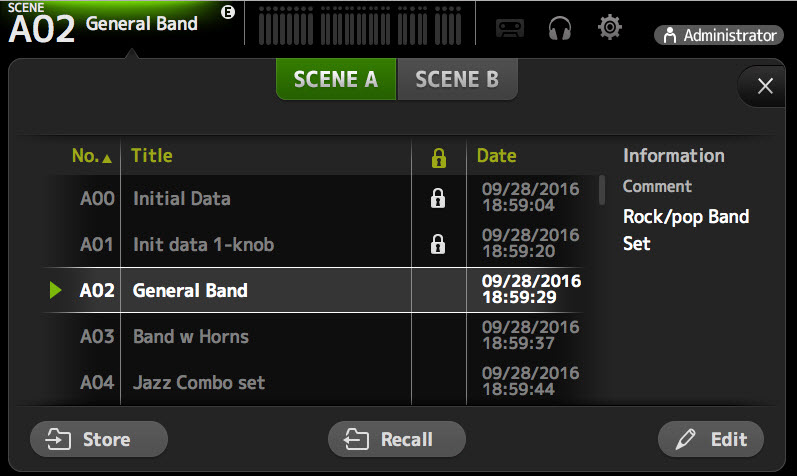797x476 pixels.
Task: Toggle lock on Initial Data scene
Action: (x=437, y=198)
